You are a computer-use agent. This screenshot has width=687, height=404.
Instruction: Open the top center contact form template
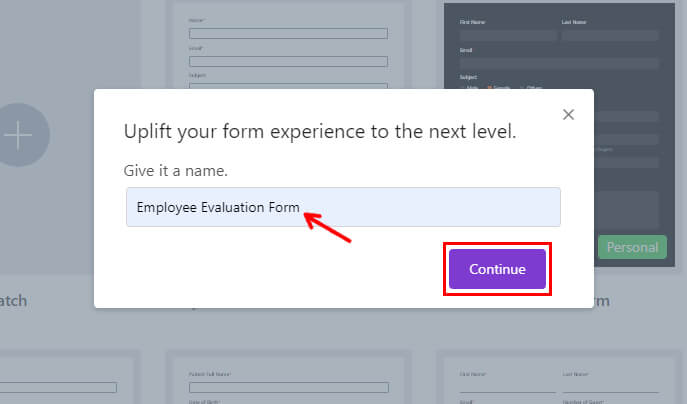288,44
